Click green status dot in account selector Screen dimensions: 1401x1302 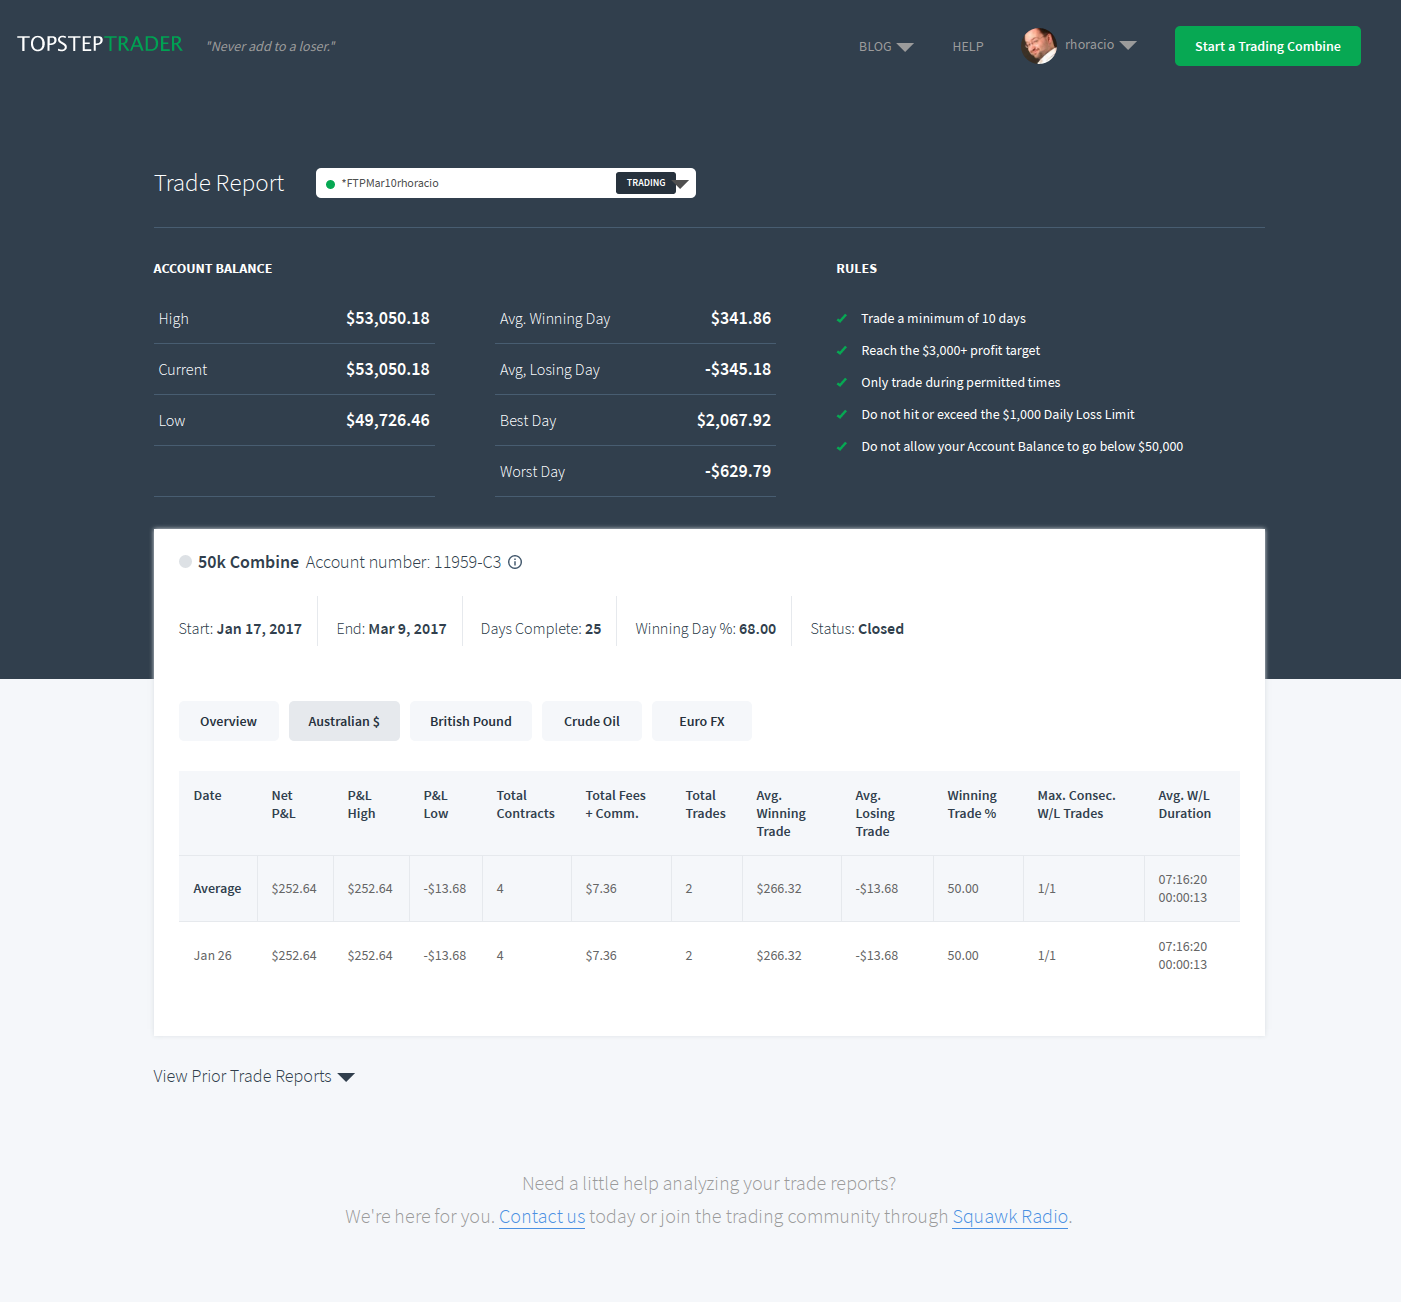pyautogui.click(x=331, y=184)
